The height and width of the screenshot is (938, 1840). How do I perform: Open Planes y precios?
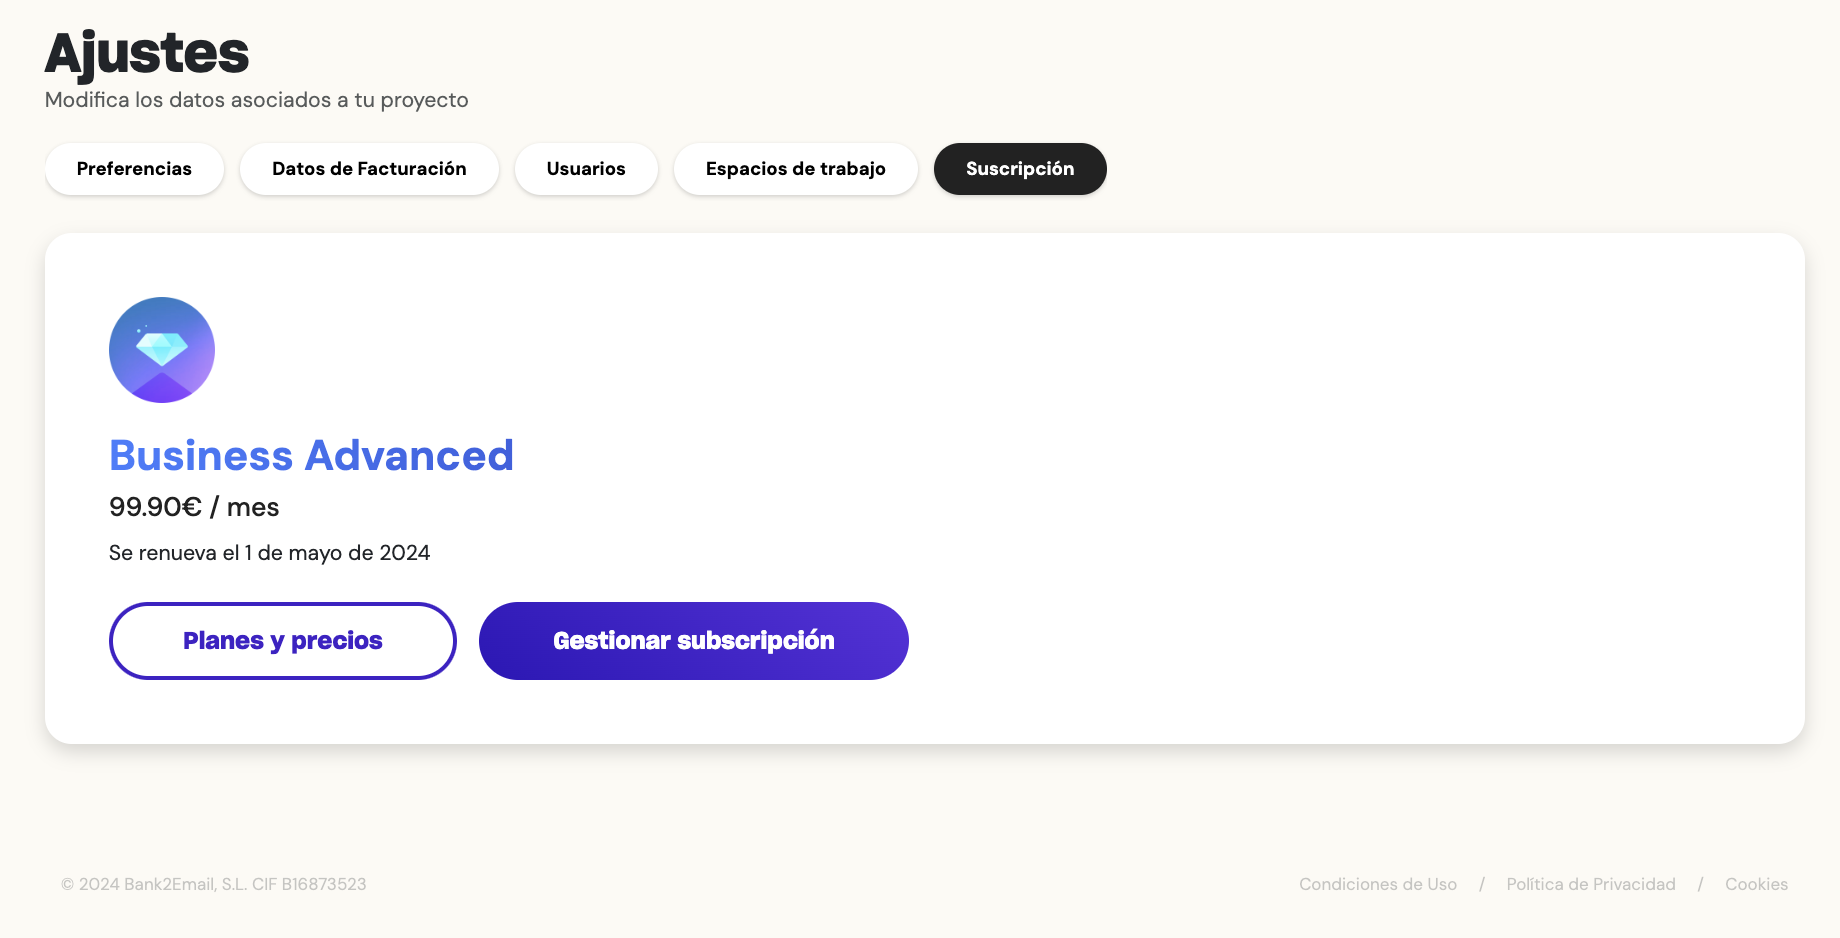click(282, 641)
